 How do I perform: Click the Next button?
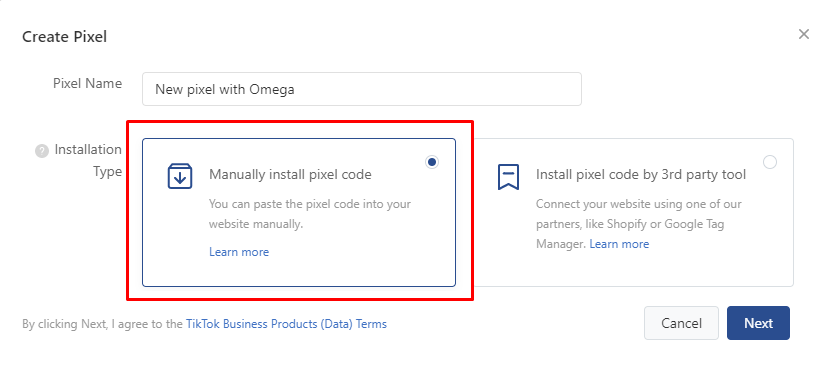click(758, 323)
